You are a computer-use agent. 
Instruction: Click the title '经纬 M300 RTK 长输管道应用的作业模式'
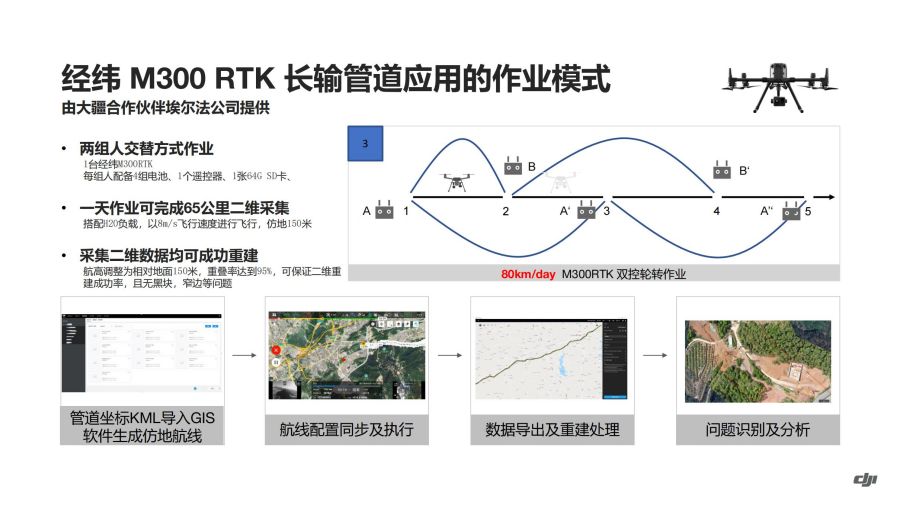336,79
